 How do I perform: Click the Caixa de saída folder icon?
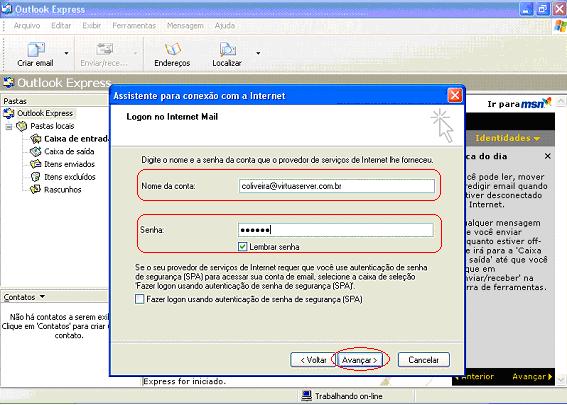pyautogui.click(x=35, y=152)
